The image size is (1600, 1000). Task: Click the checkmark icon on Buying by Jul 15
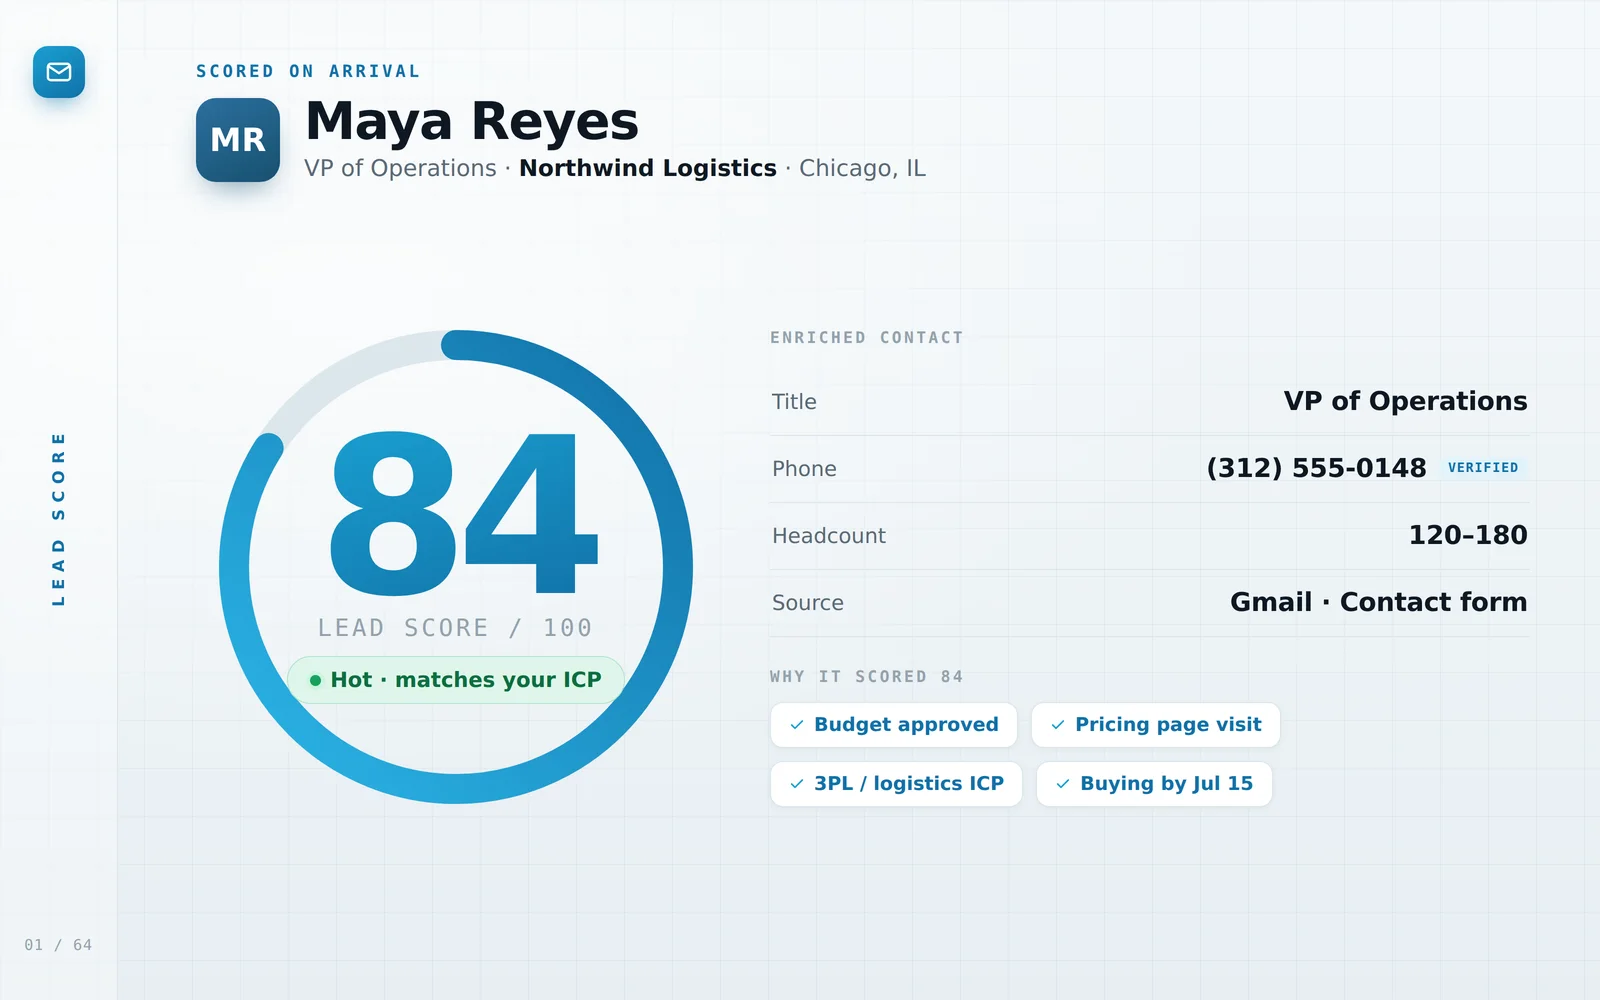[x=1063, y=784]
